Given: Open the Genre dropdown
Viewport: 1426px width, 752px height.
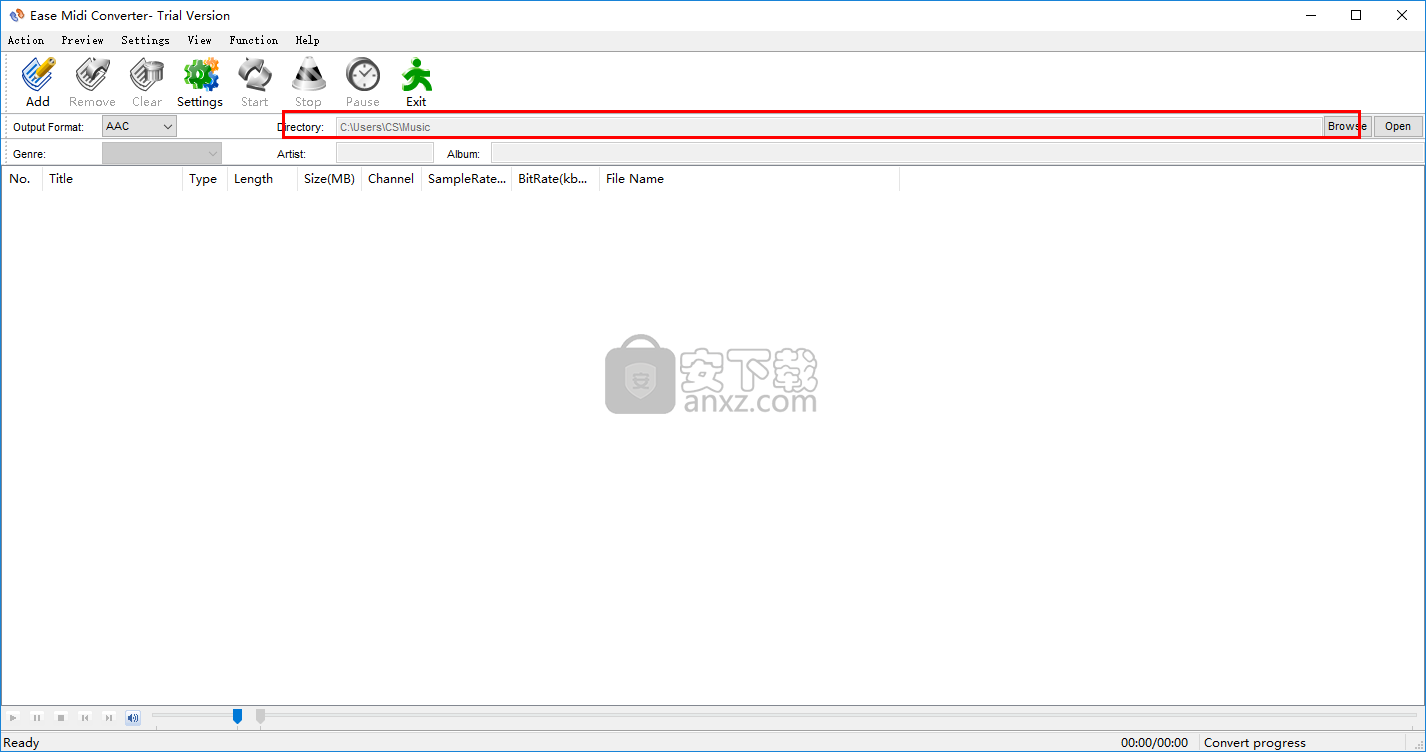Looking at the screenshot, I should point(162,153).
